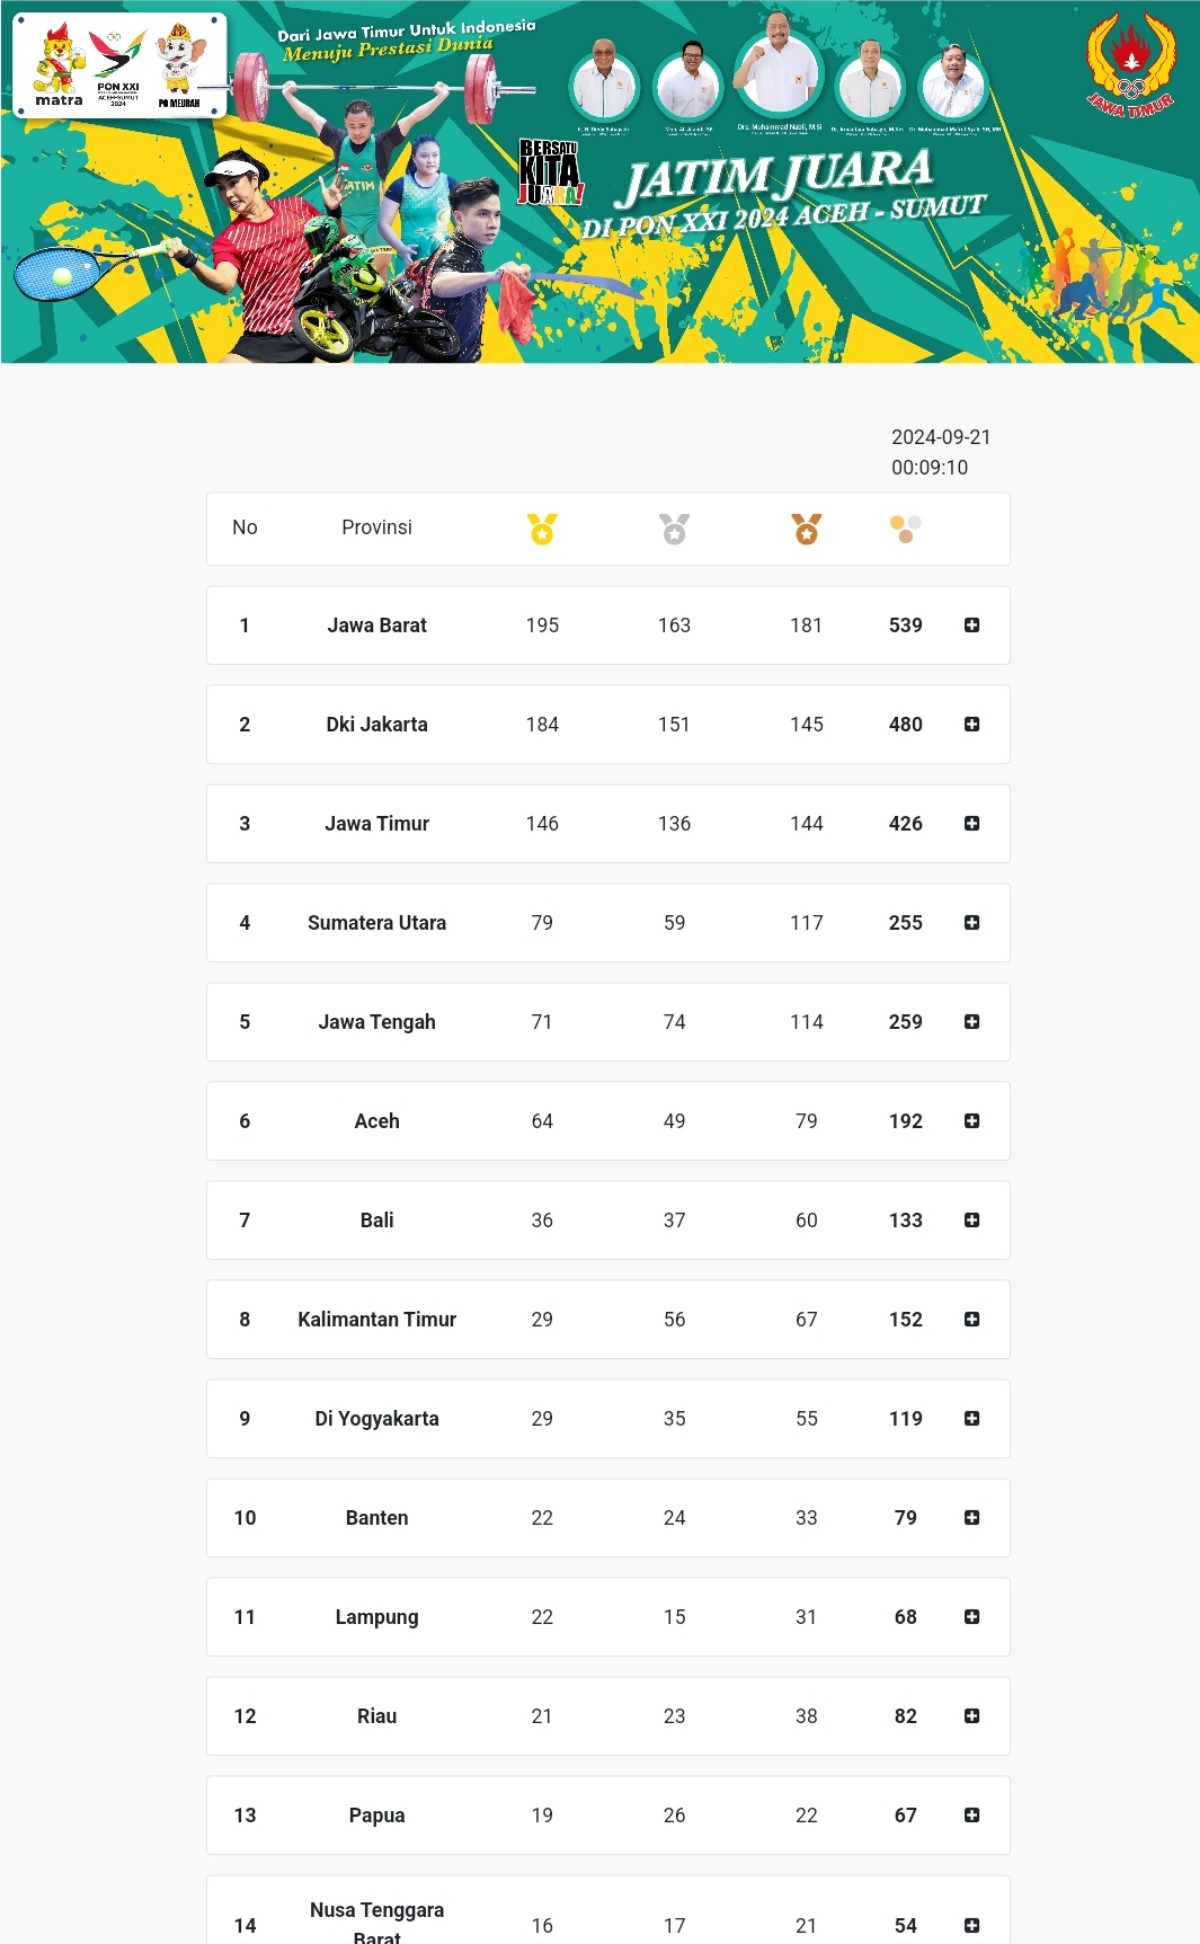This screenshot has width=1200, height=1944.
Task: Expand Kalimantan Timur row details
Action: tap(971, 1319)
